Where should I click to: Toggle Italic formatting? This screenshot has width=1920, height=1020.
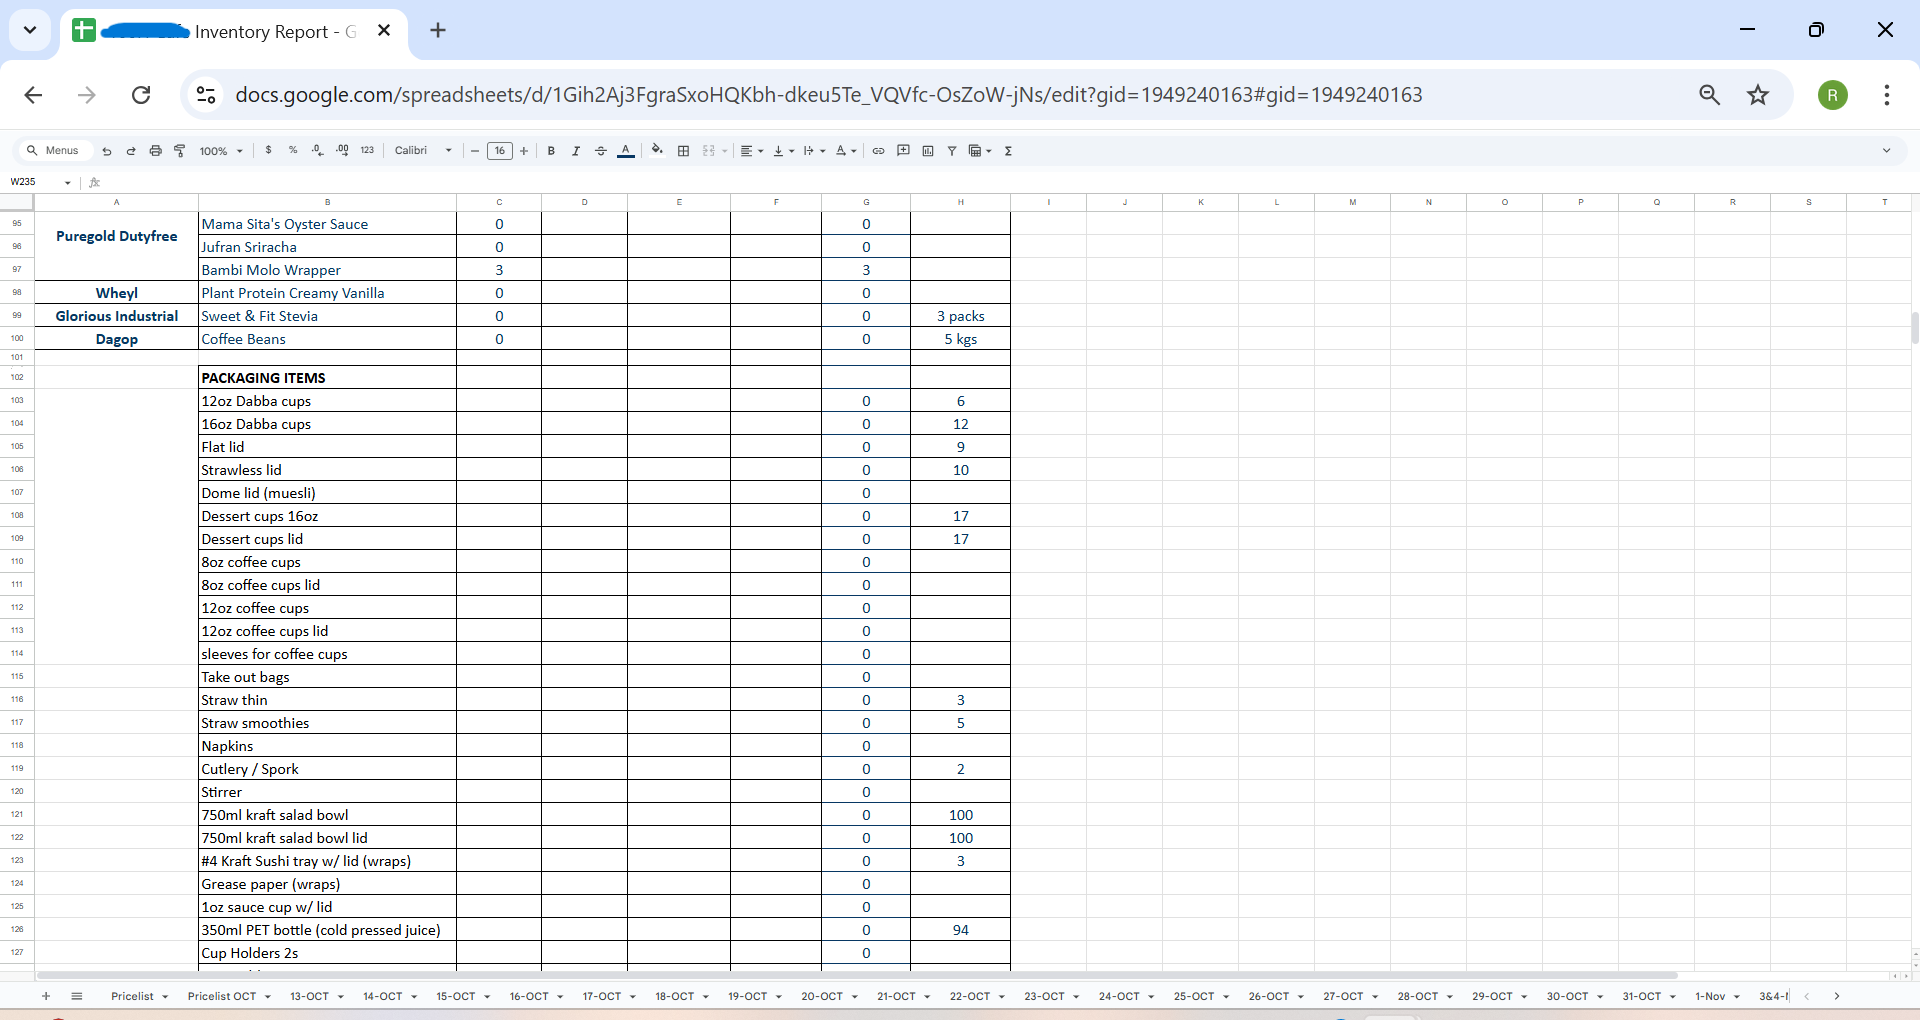tap(576, 151)
